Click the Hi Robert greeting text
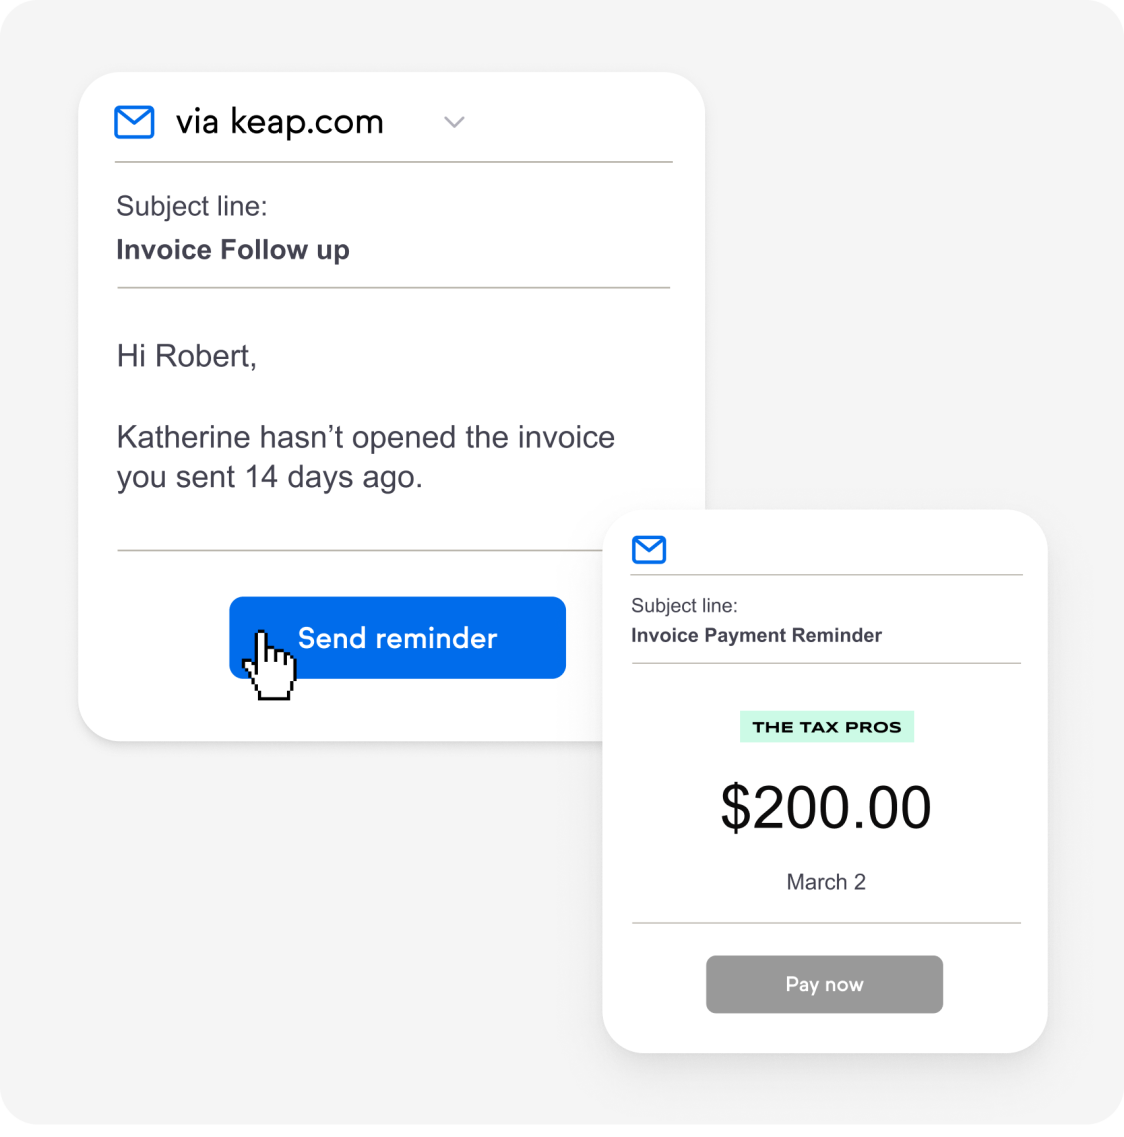 point(187,356)
